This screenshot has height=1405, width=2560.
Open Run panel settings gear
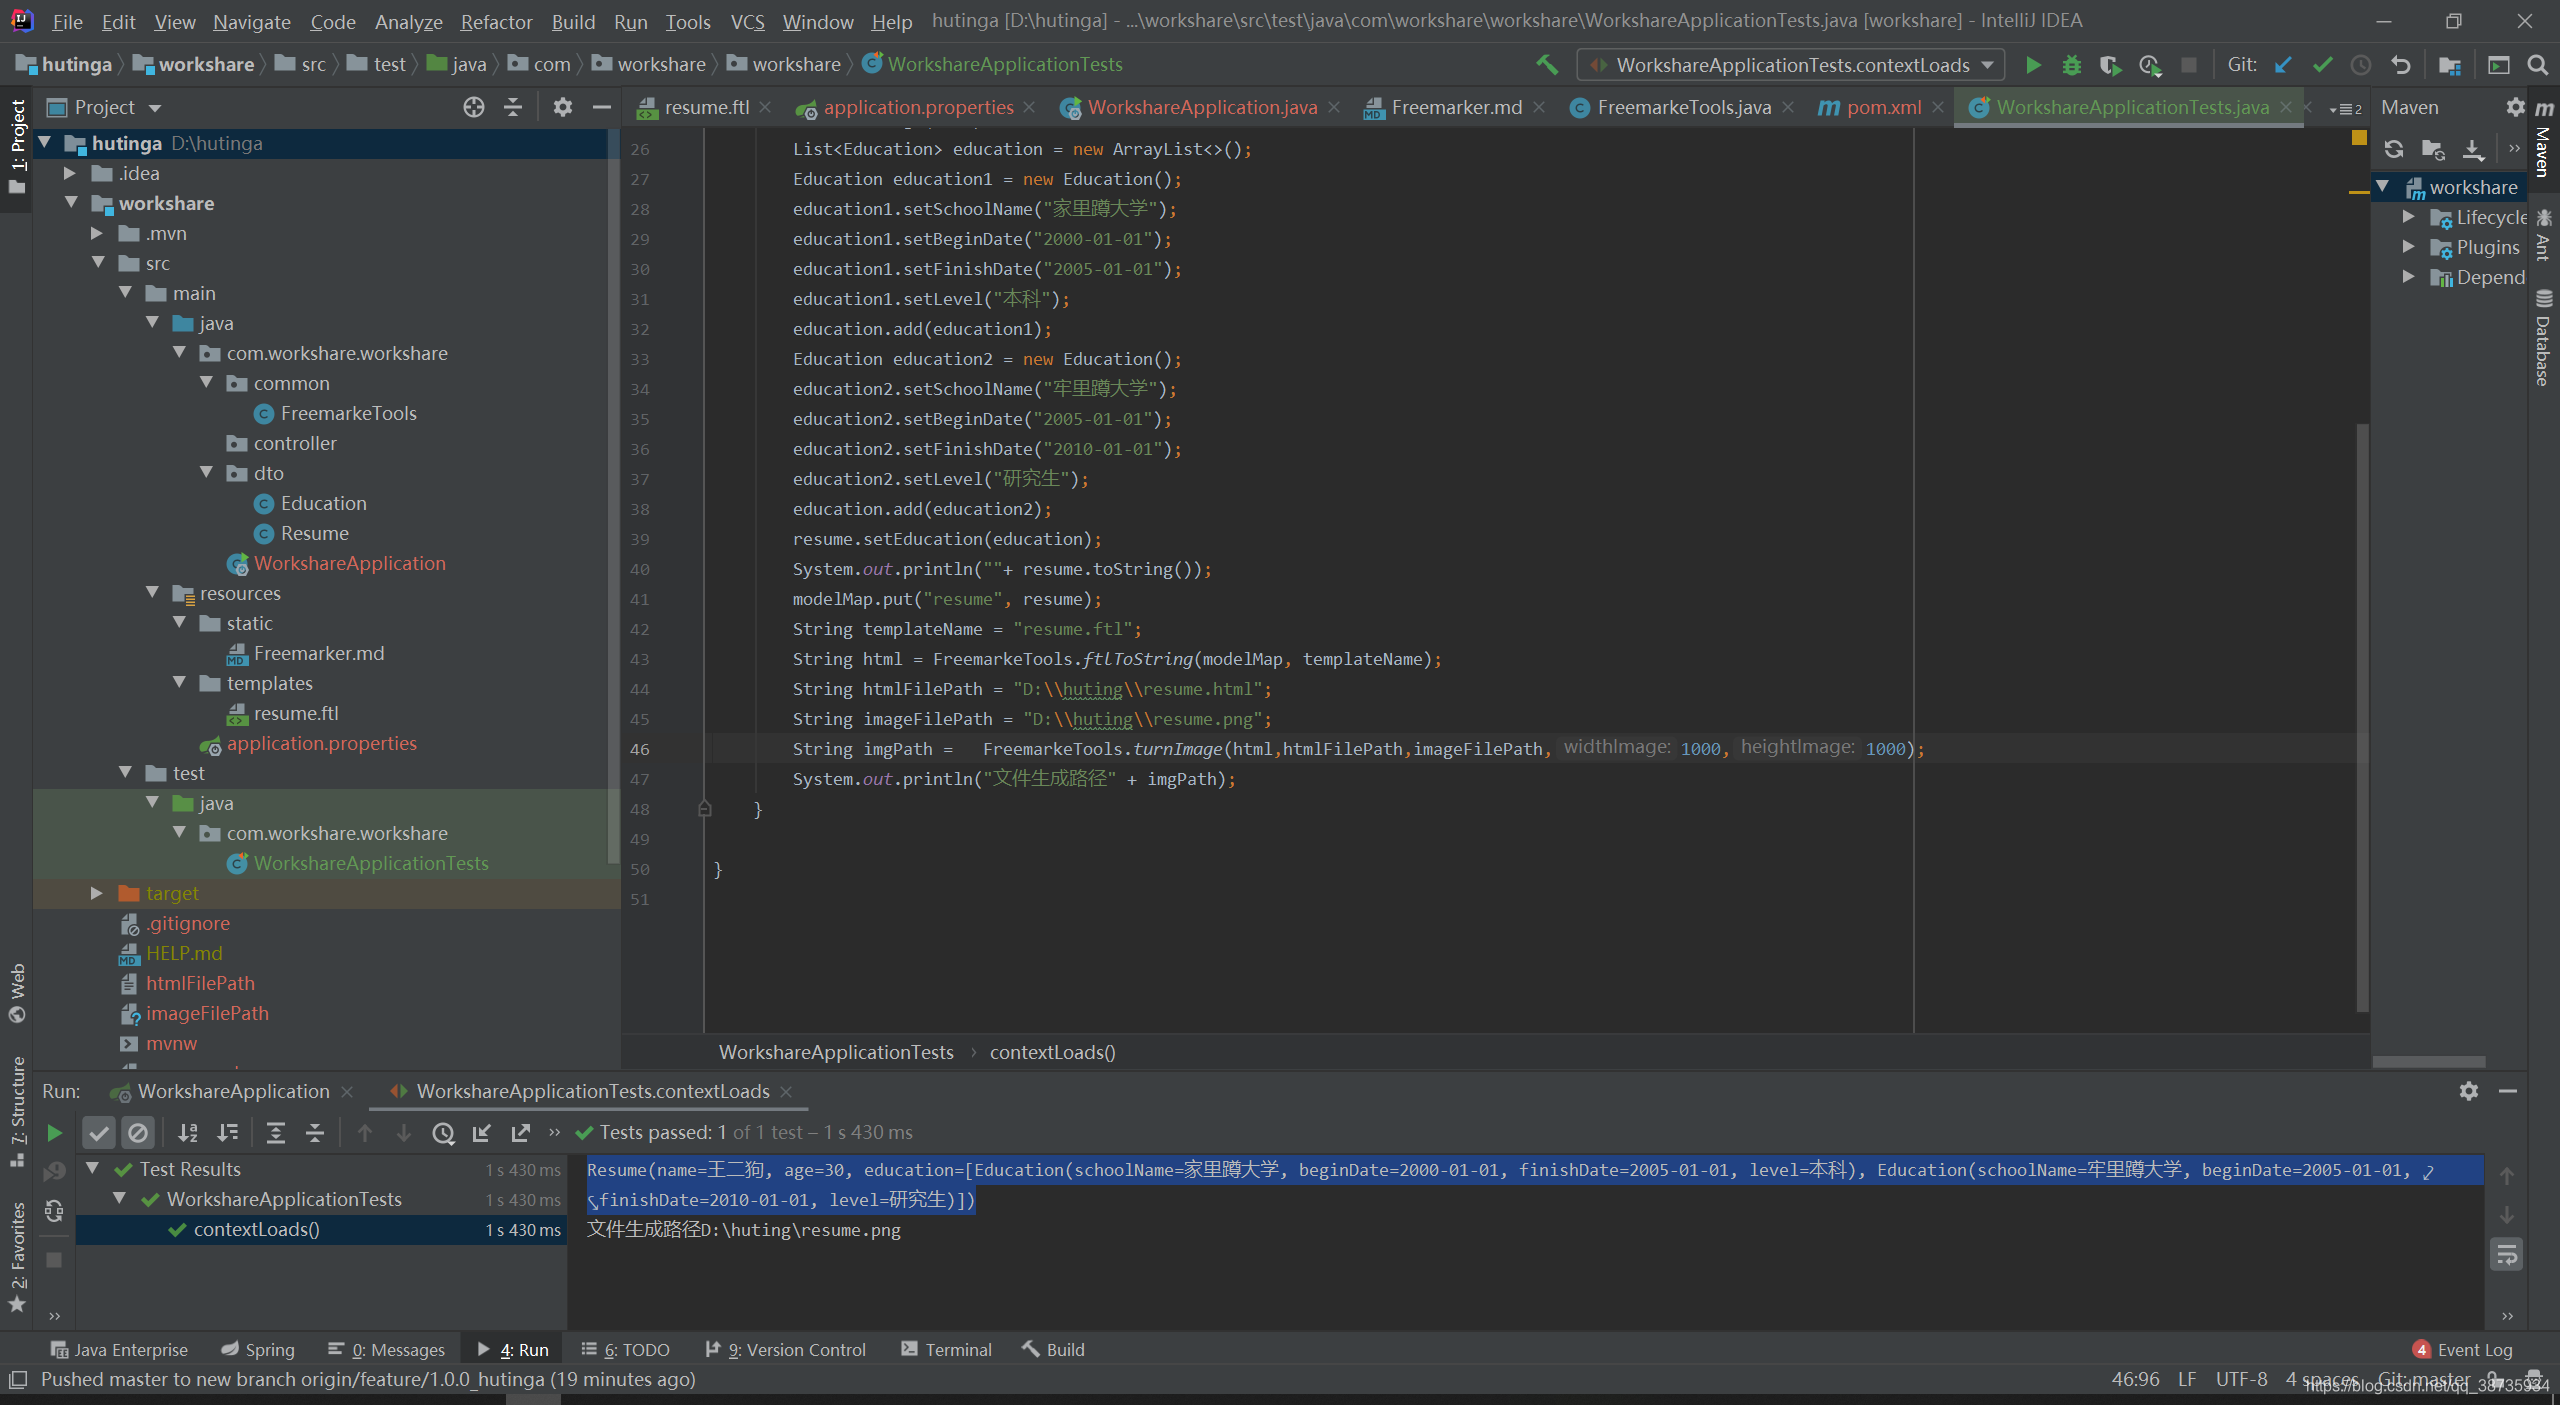click(2469, 1091)
